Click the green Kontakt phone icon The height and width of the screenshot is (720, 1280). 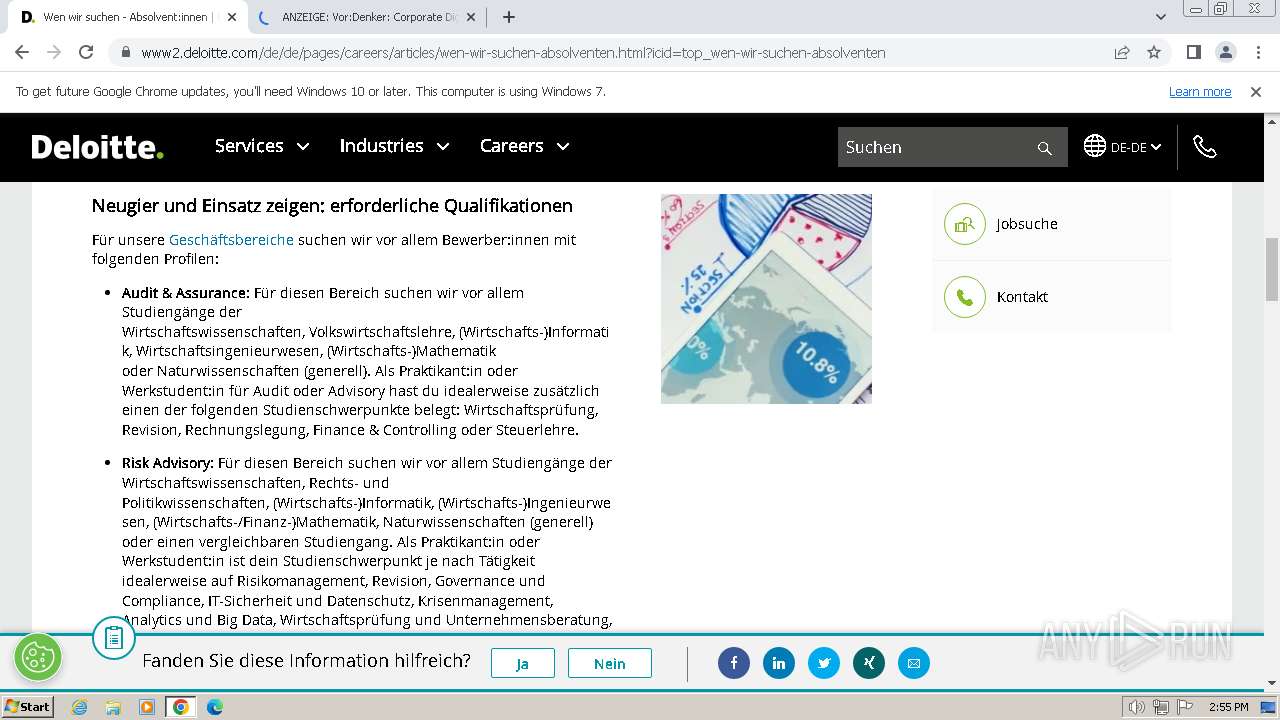965,297
